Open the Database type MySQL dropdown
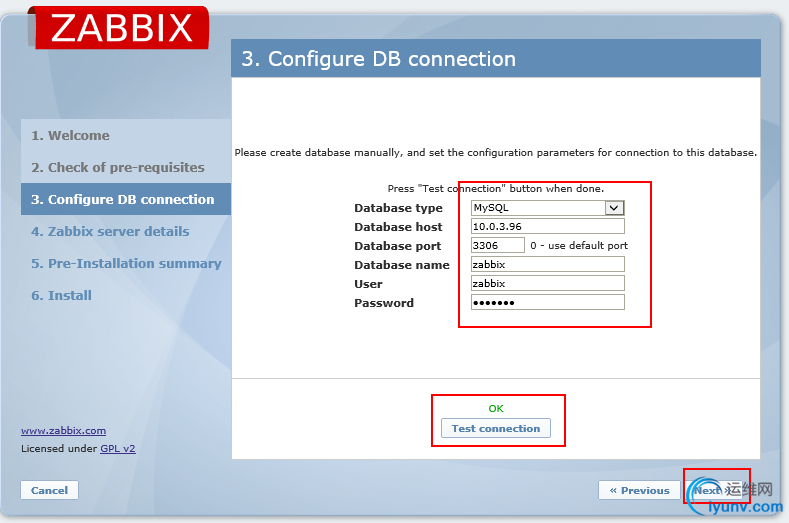The image size is (789, 523). 547,207
